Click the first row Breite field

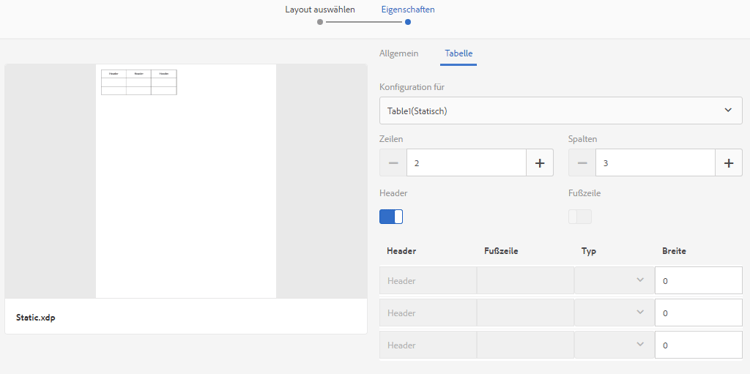tap(699, 281)
